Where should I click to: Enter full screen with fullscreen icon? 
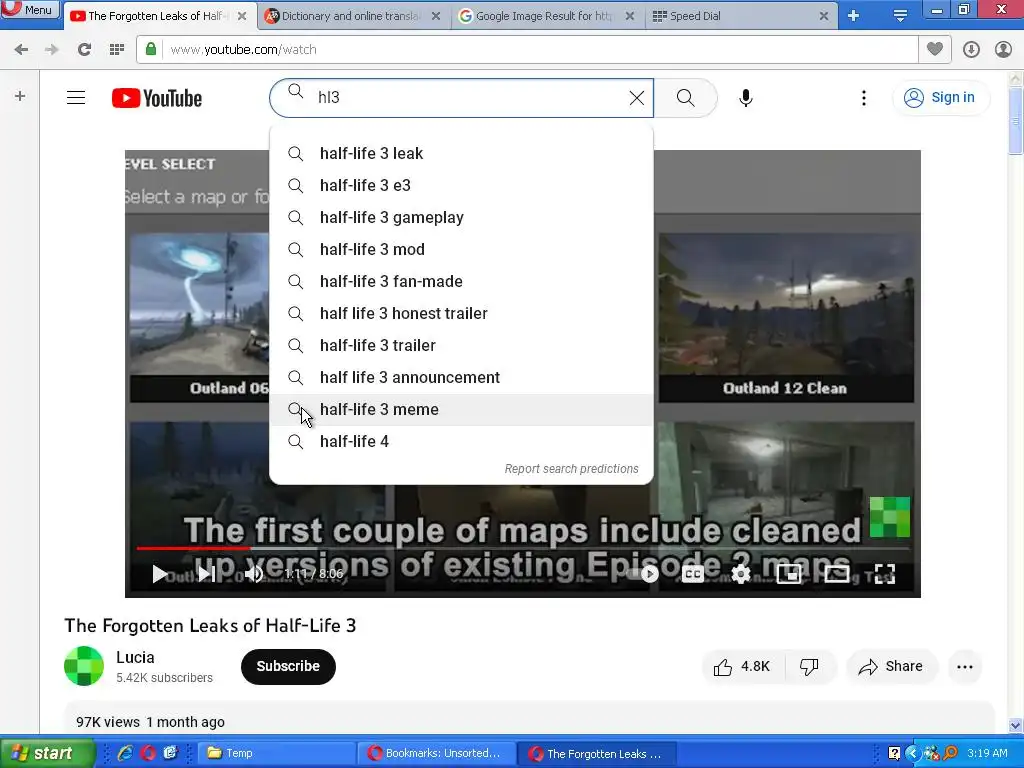coord(884,574)
